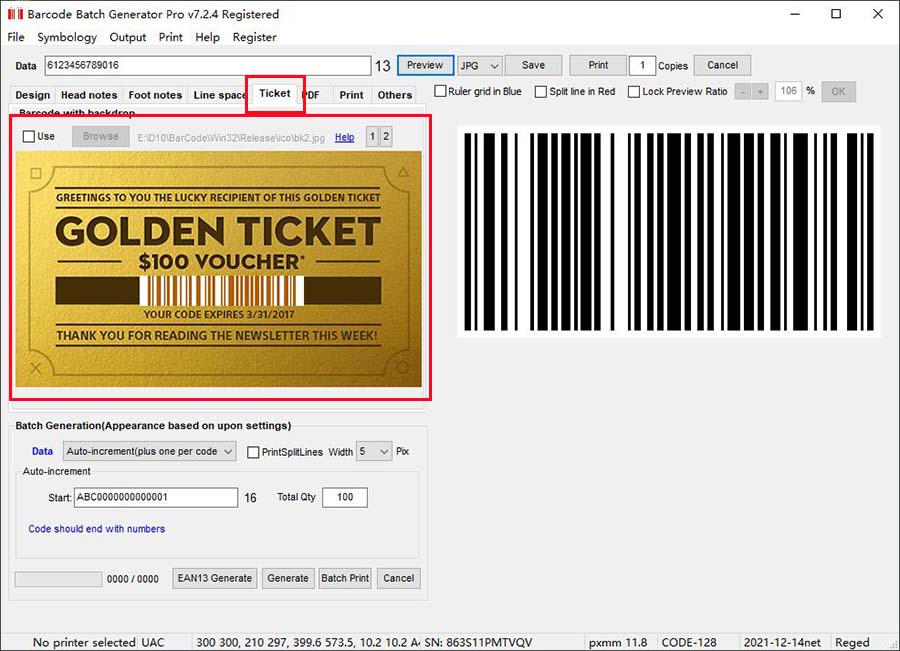Click the EAN13 Generate button
The height and width of the screenshot is (651, 900).
click(215, 579)
